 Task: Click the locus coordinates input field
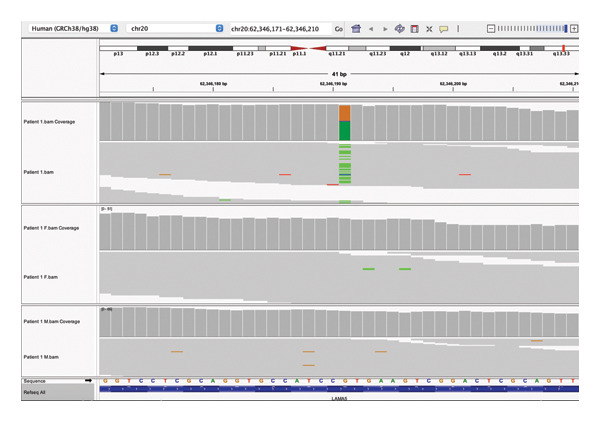[281, 29]
